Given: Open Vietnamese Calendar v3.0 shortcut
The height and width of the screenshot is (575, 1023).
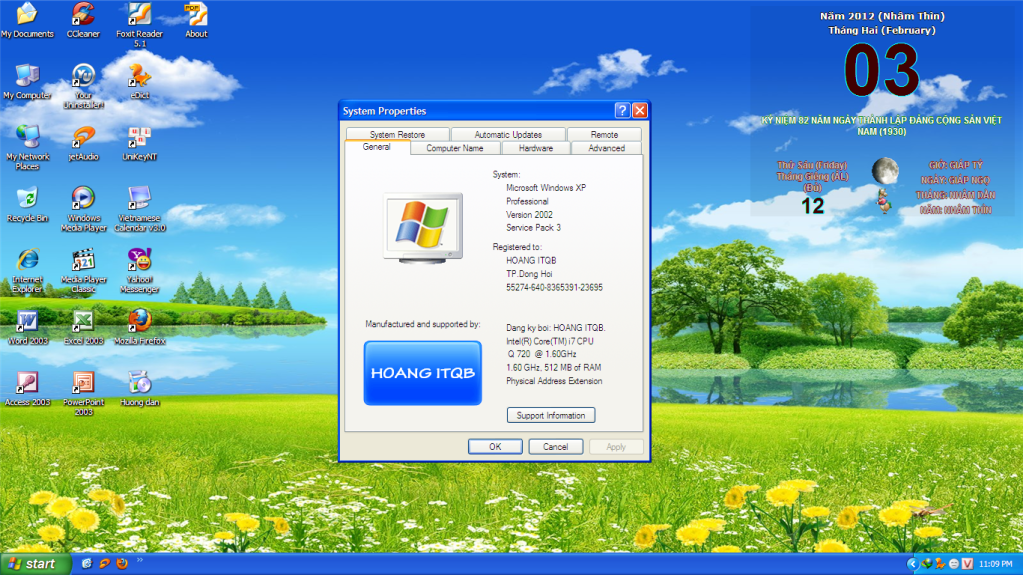Looking at the screenshot, I should [139, 209].
